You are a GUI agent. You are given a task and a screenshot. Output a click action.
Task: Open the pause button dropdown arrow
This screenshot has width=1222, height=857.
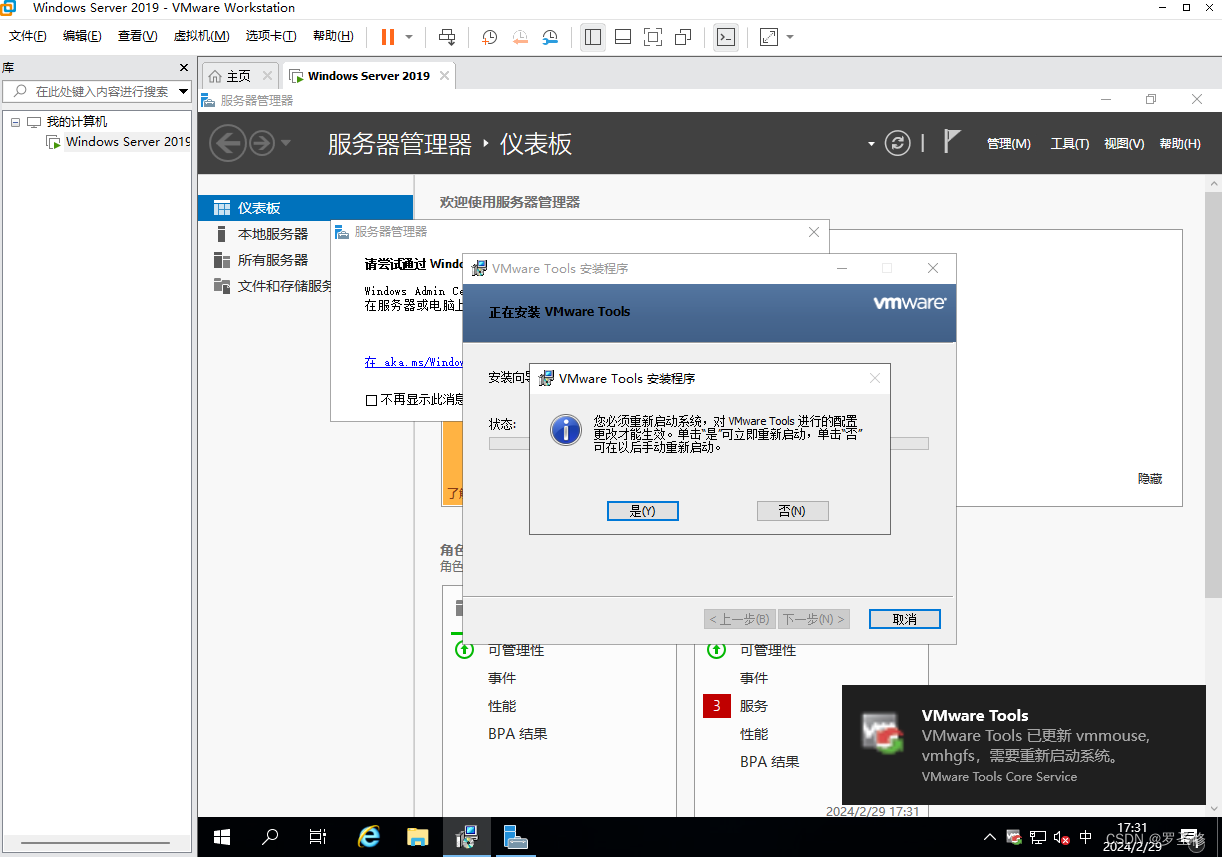pyautogui.click(x=409, y=37)
